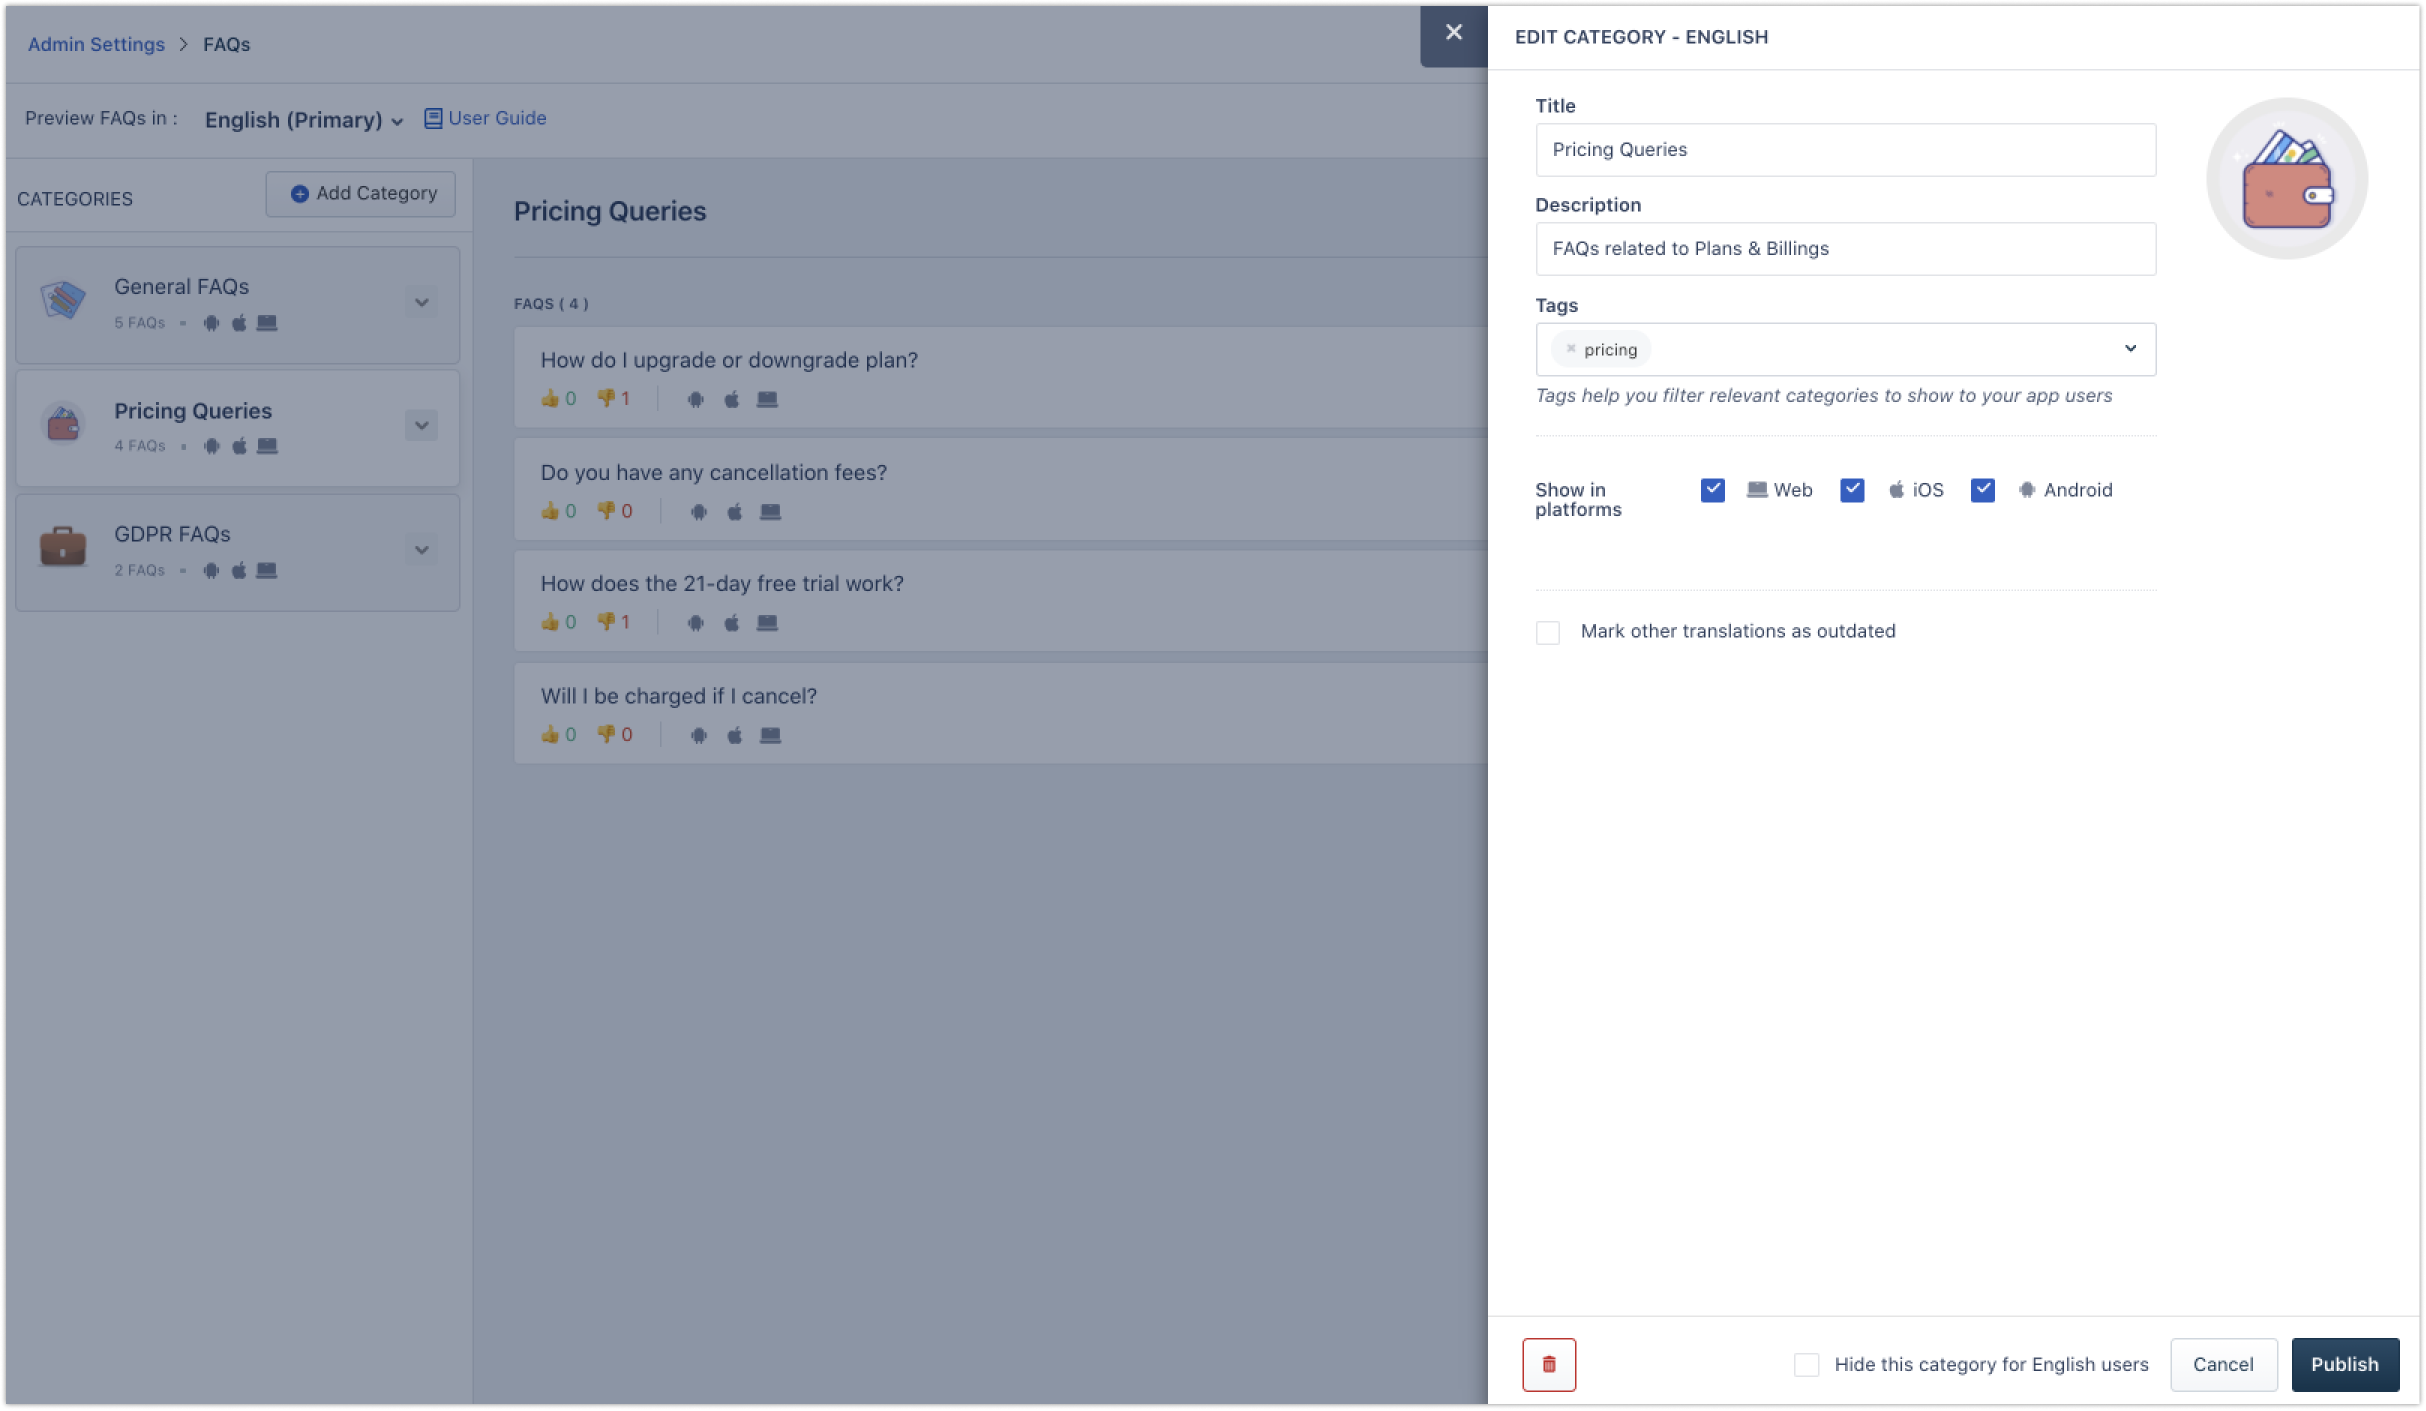Image resolution: width=2426 pixels, height=1411 pixels.
Task: Close the edit category panel with X
Action: tap(1453, 33)
